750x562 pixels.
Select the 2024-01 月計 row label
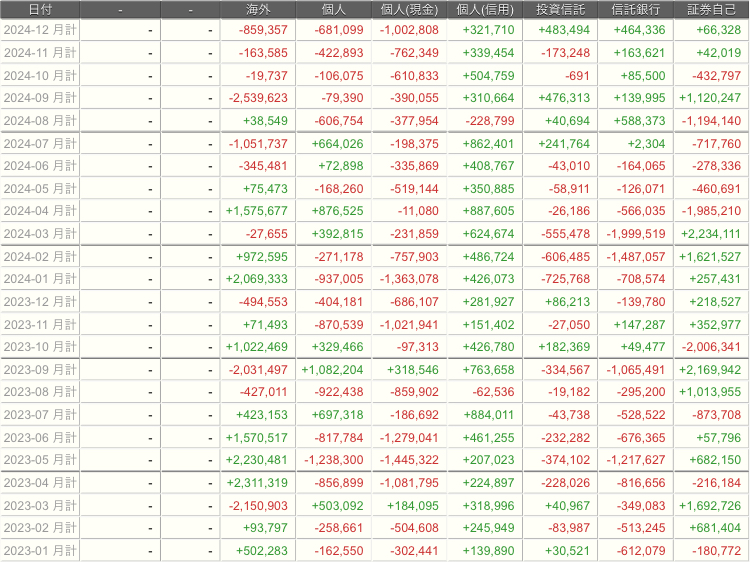coord(40,278)
